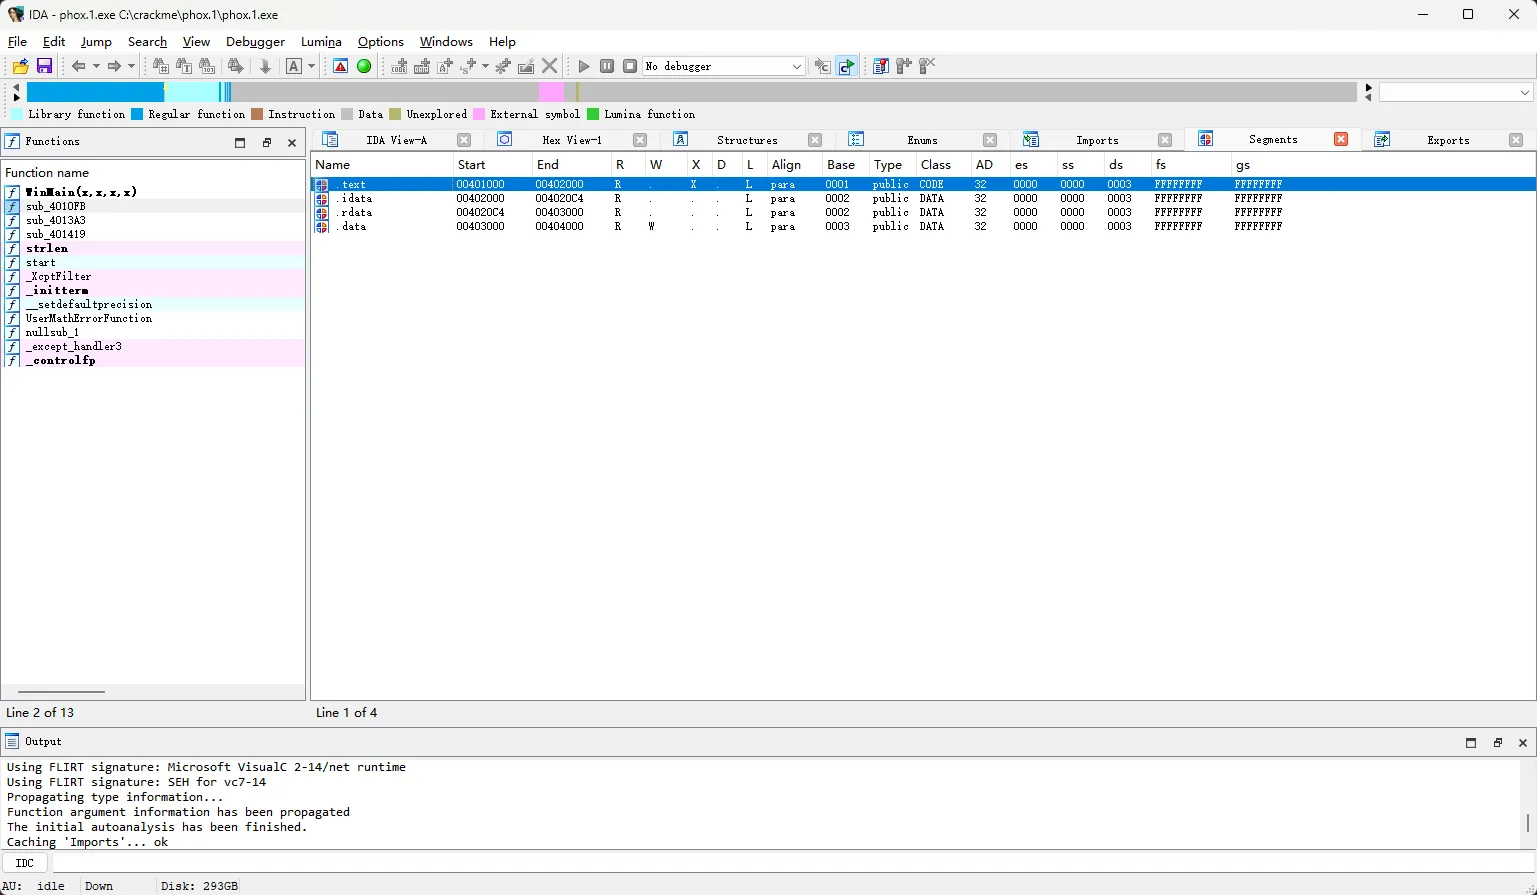1537x895 pixels.
Task: Click the text search binoculars icon
Action: click(184, 66)
